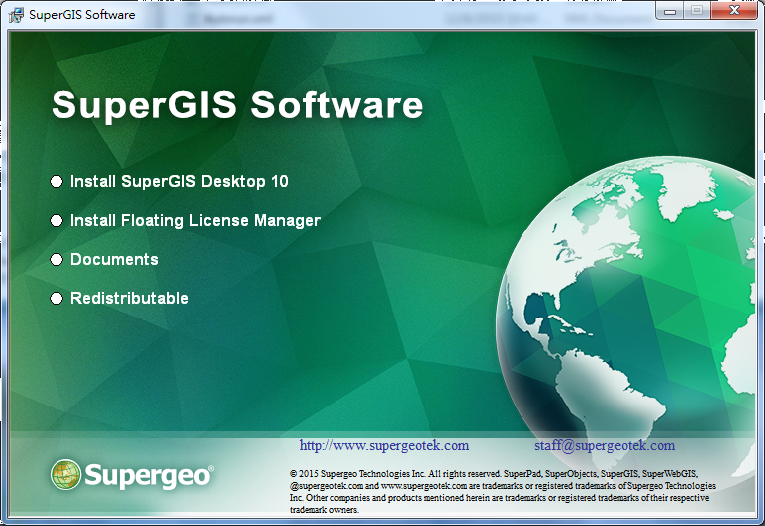This screenshot has width=765, height=526.
Task: Click the copyright notice text
Action: pos(503,491)
